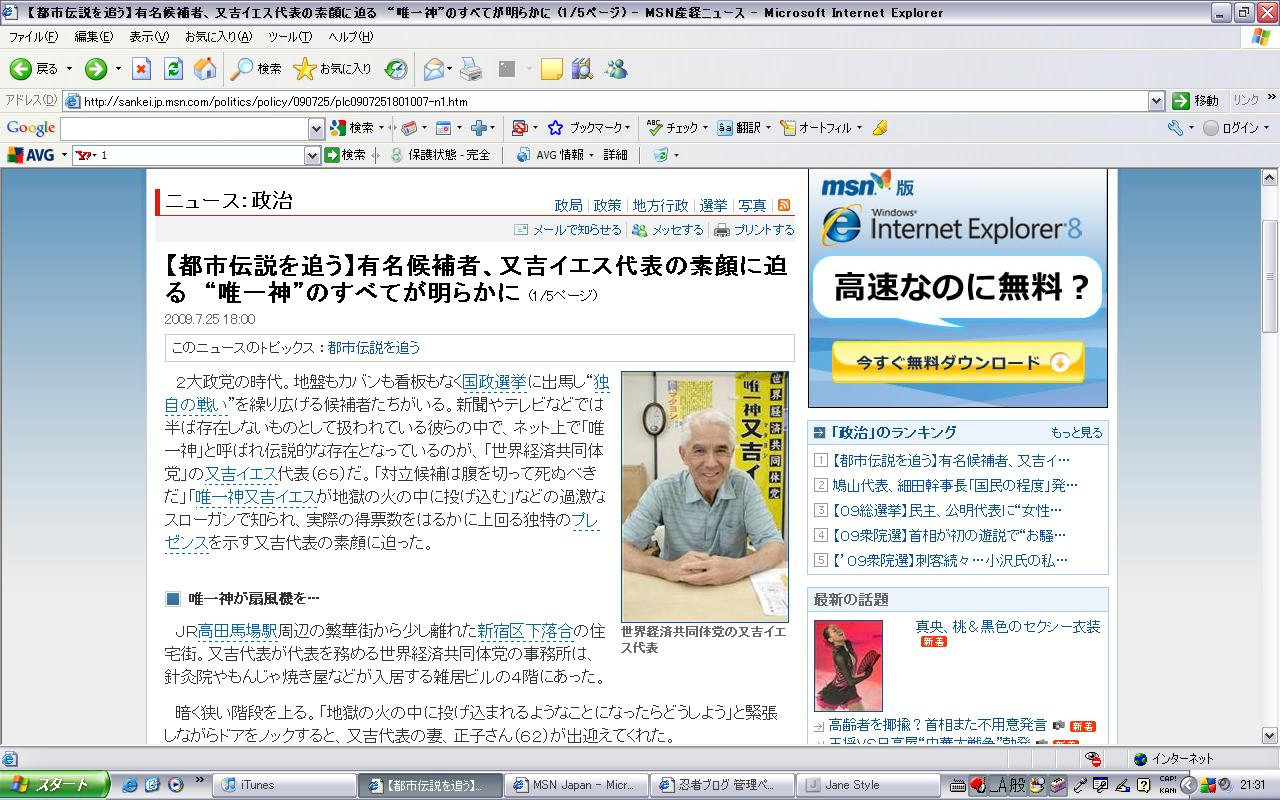The height and width of the screenshot is (800, 1280).
Task: Open browsing history clock icon
Action: (396, 69)
